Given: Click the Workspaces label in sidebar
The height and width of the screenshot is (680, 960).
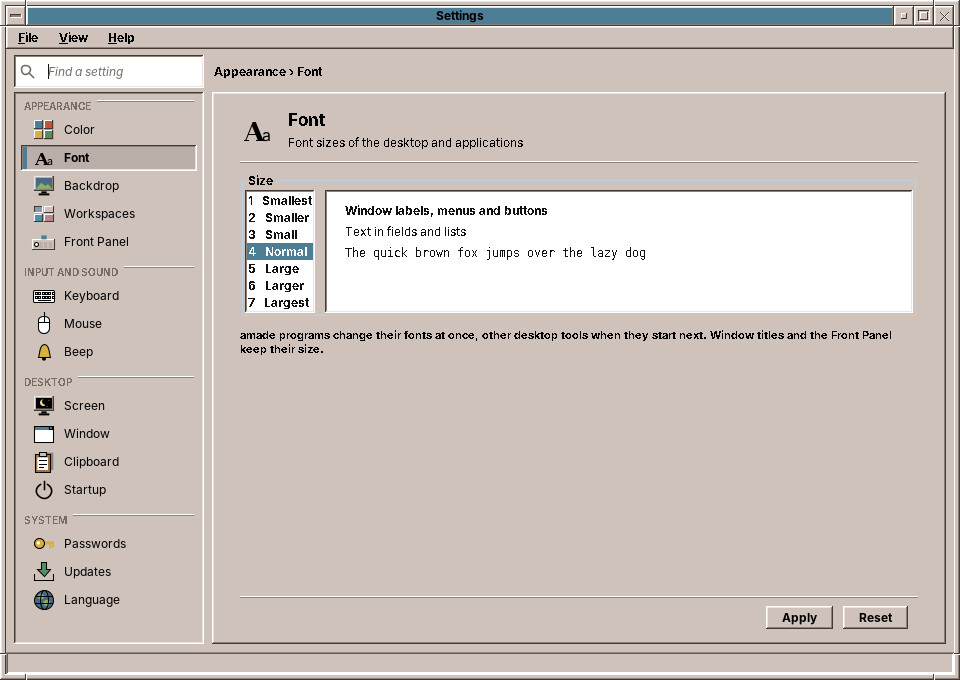Looking at the screenshot, I should coord(99,214).
